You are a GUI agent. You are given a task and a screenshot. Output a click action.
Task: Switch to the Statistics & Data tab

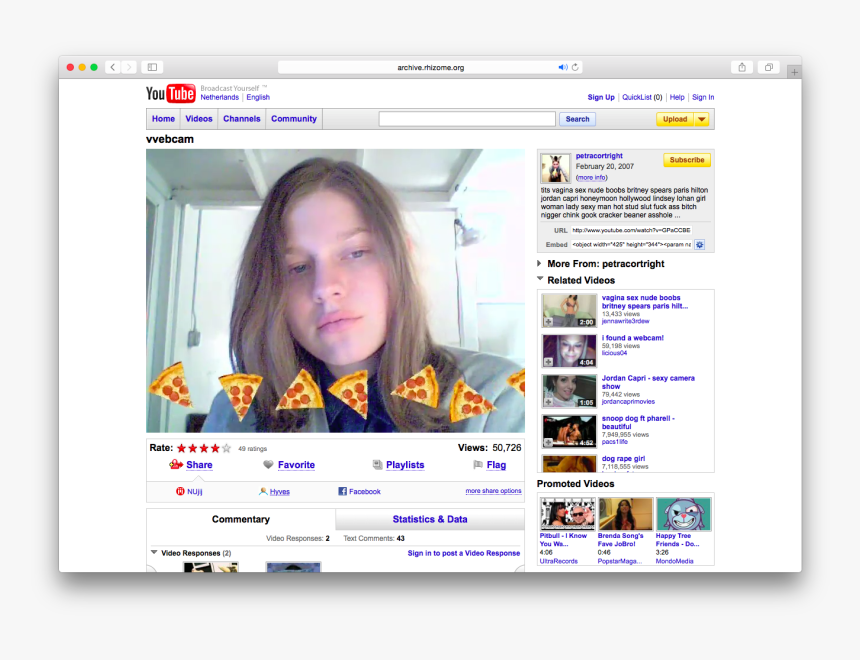point(428,519)
